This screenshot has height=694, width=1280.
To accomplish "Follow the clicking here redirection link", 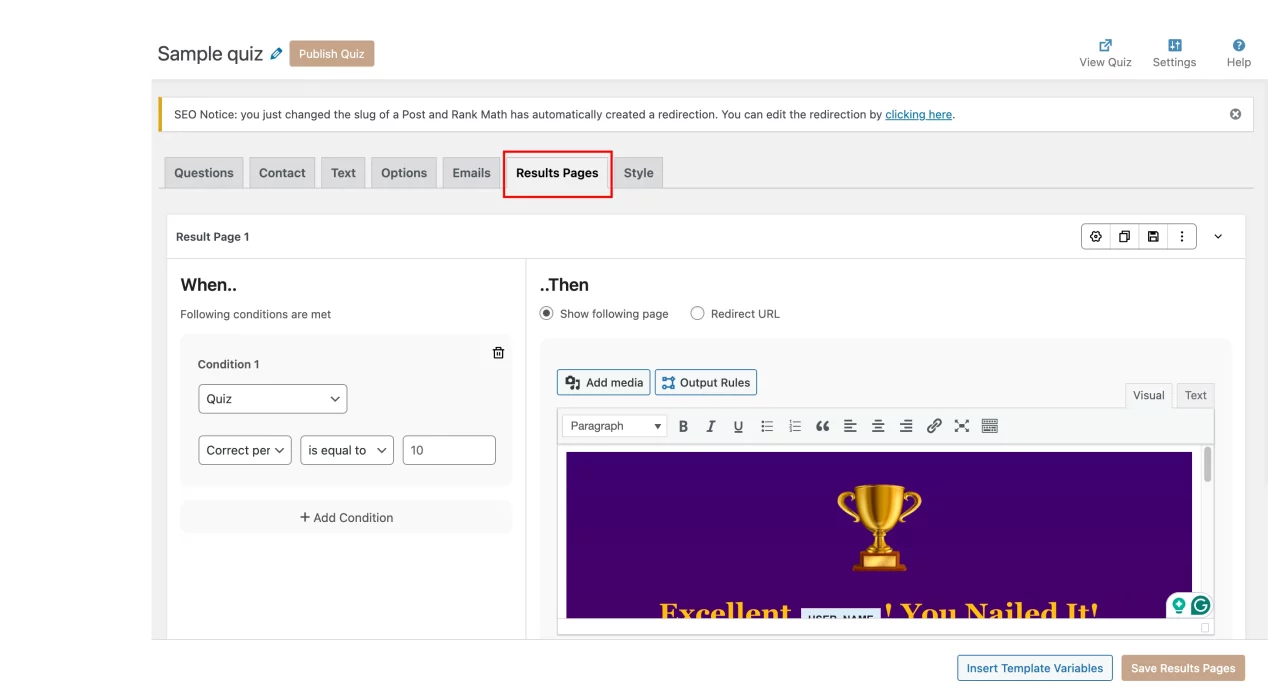I will [918, 114].
